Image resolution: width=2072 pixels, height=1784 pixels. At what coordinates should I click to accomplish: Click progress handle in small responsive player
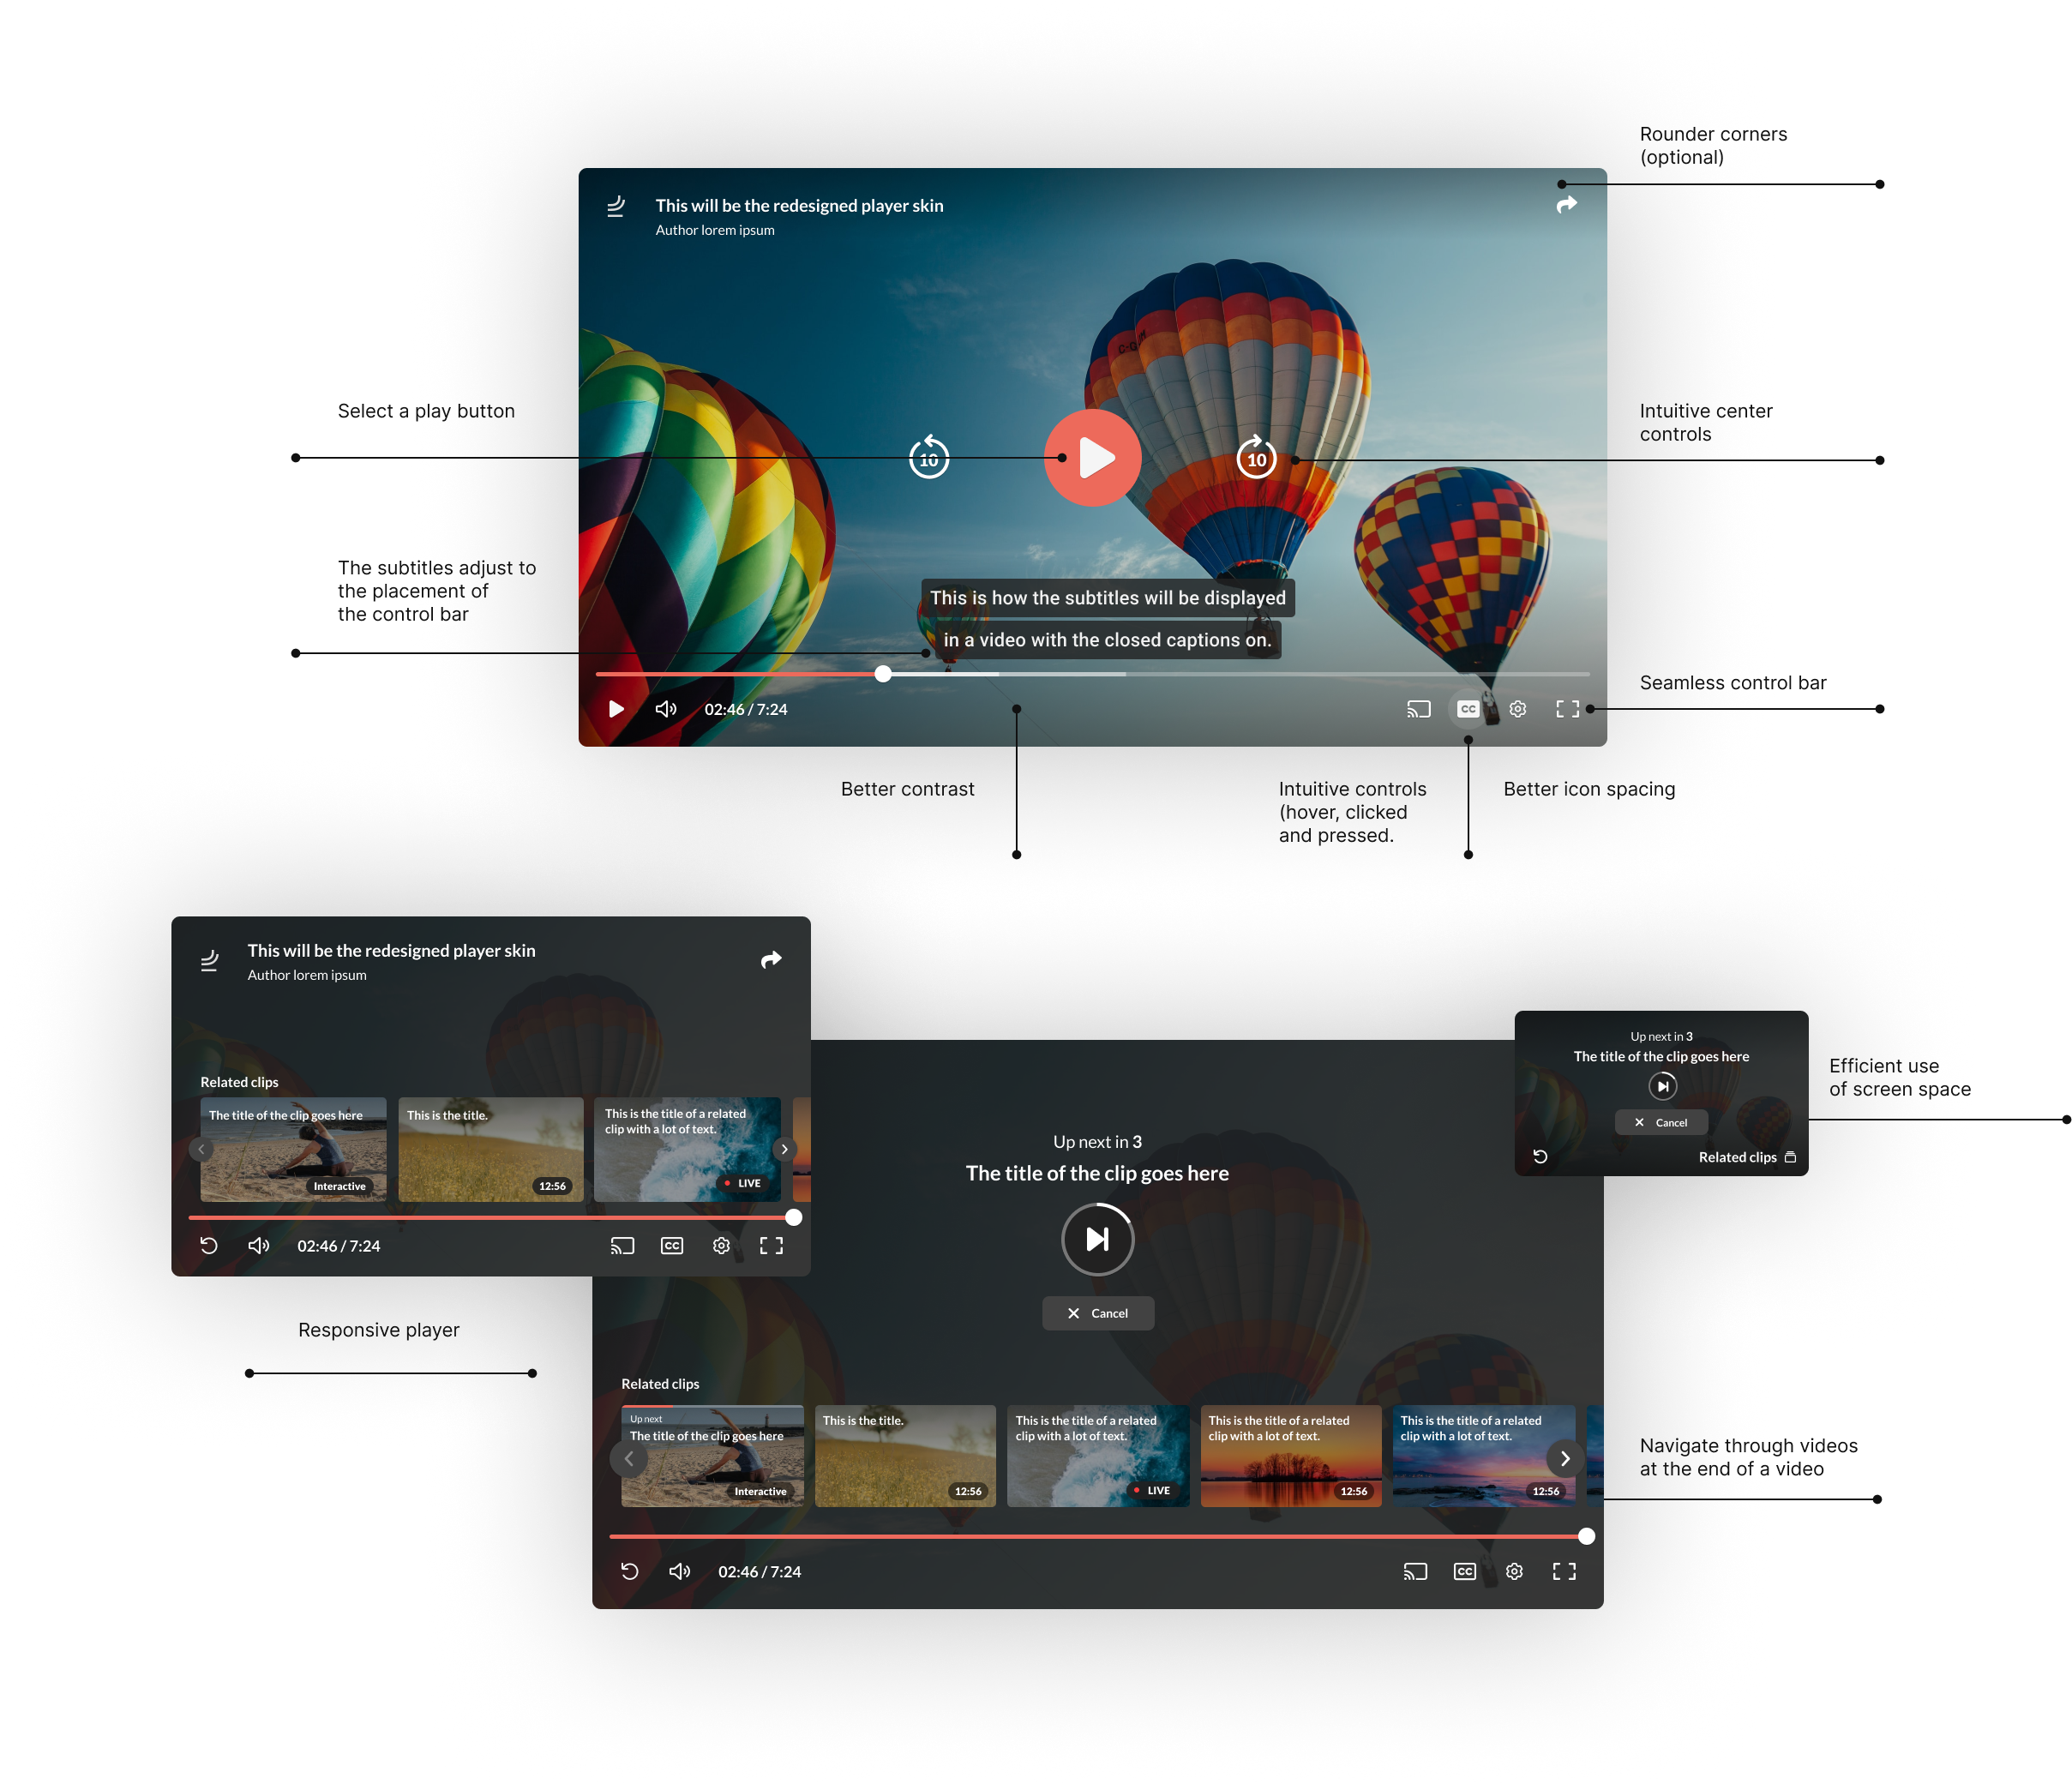coord(794,1218)
